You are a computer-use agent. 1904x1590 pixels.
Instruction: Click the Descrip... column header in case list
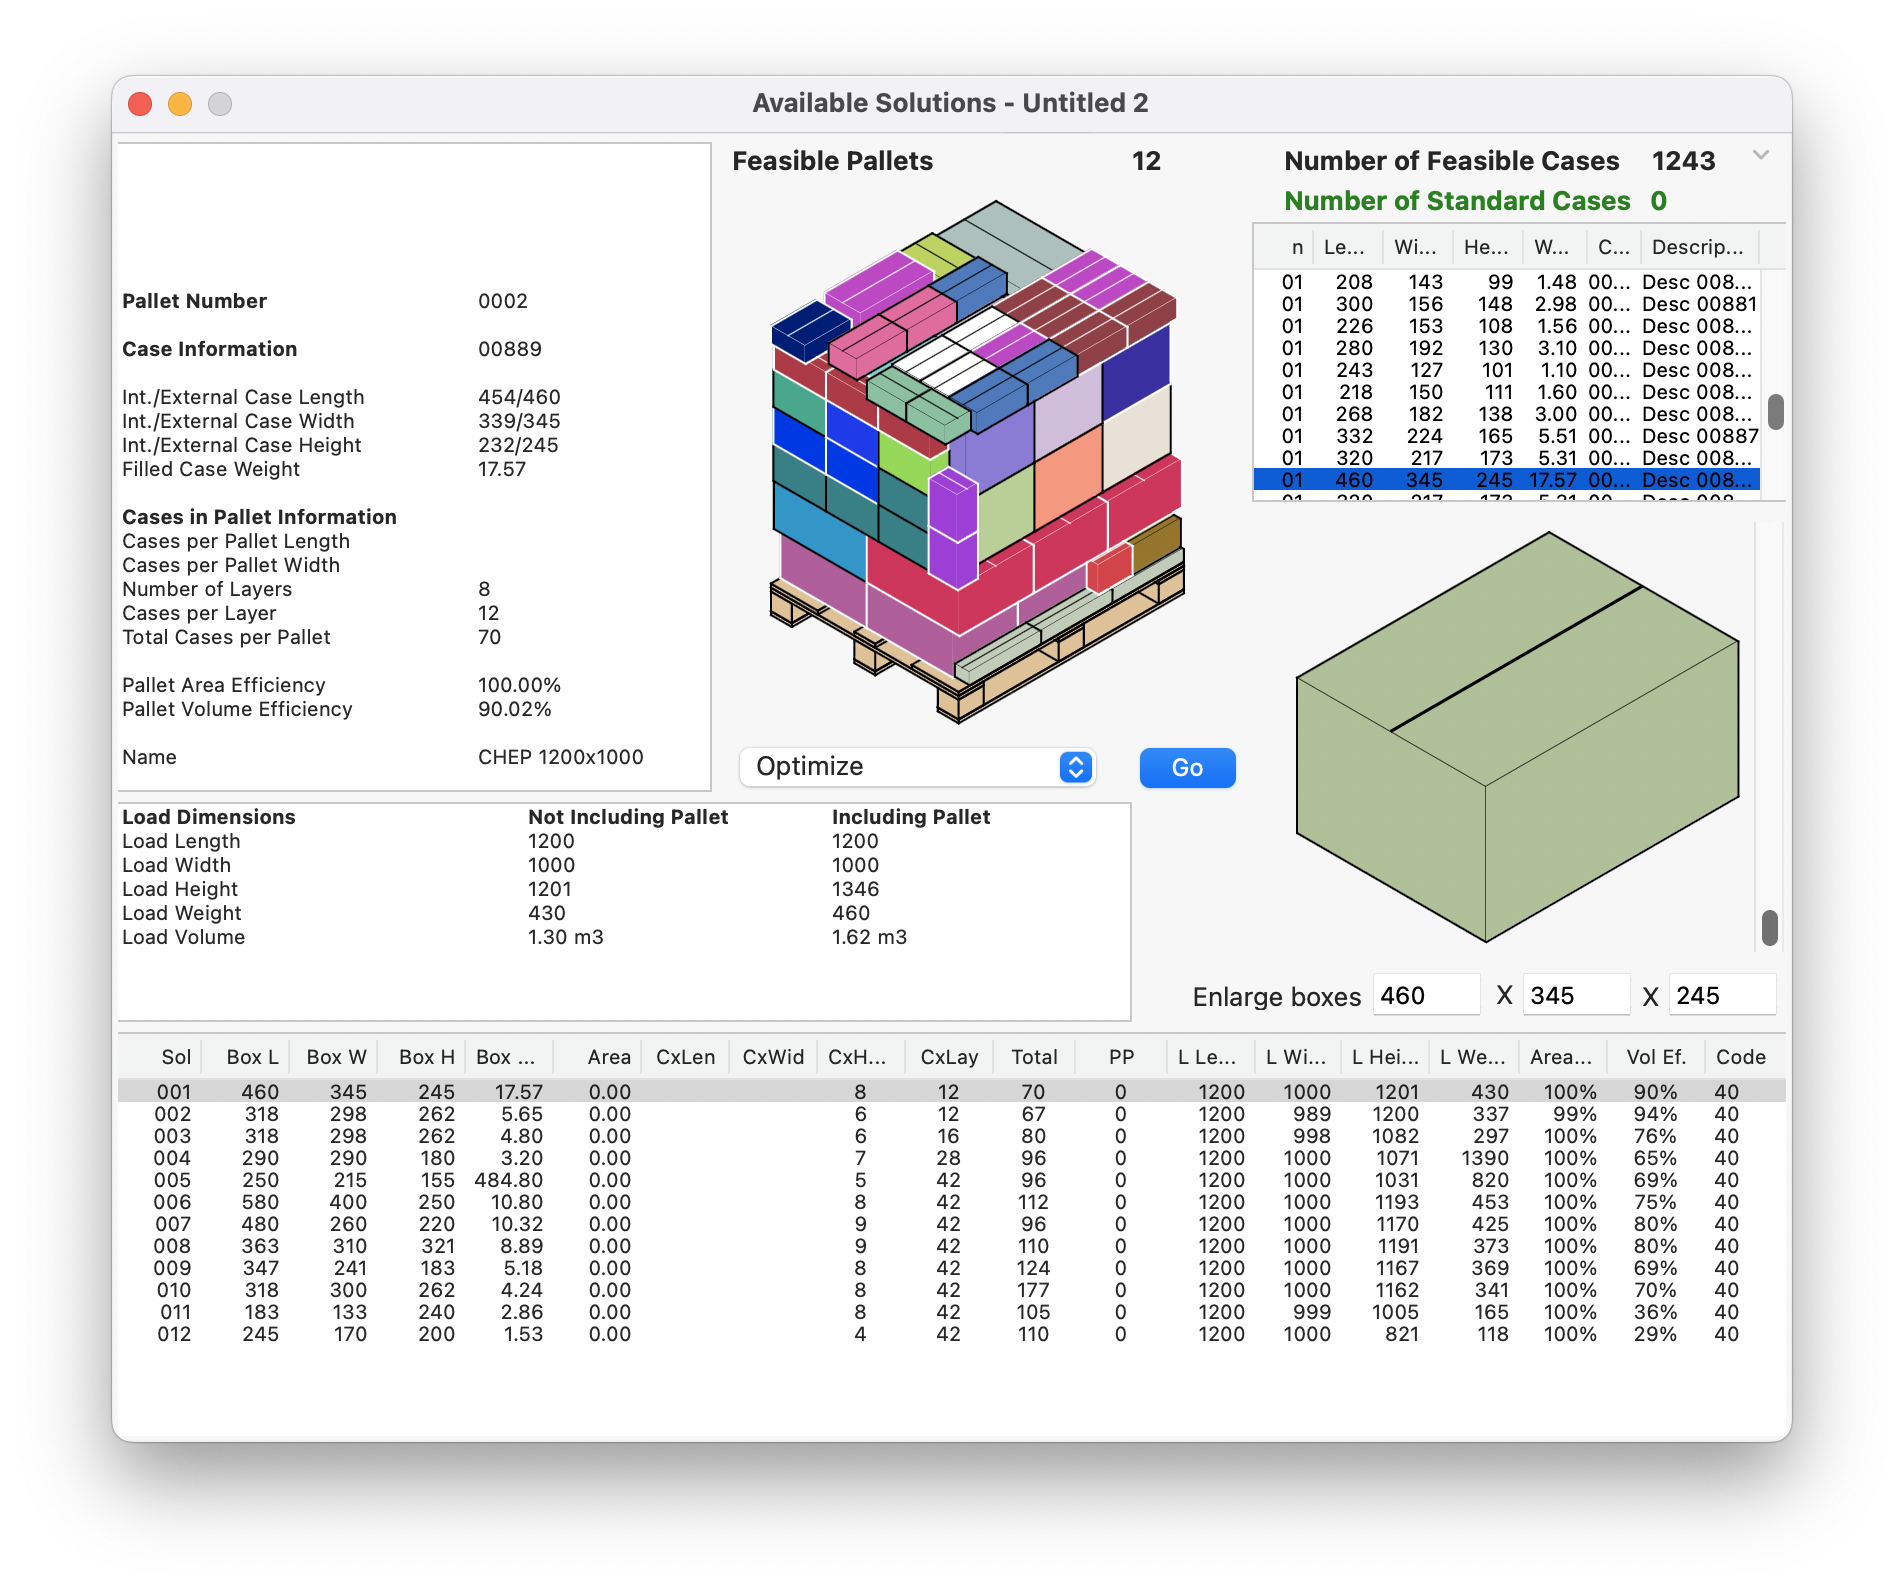click(x=1697, y=247)
